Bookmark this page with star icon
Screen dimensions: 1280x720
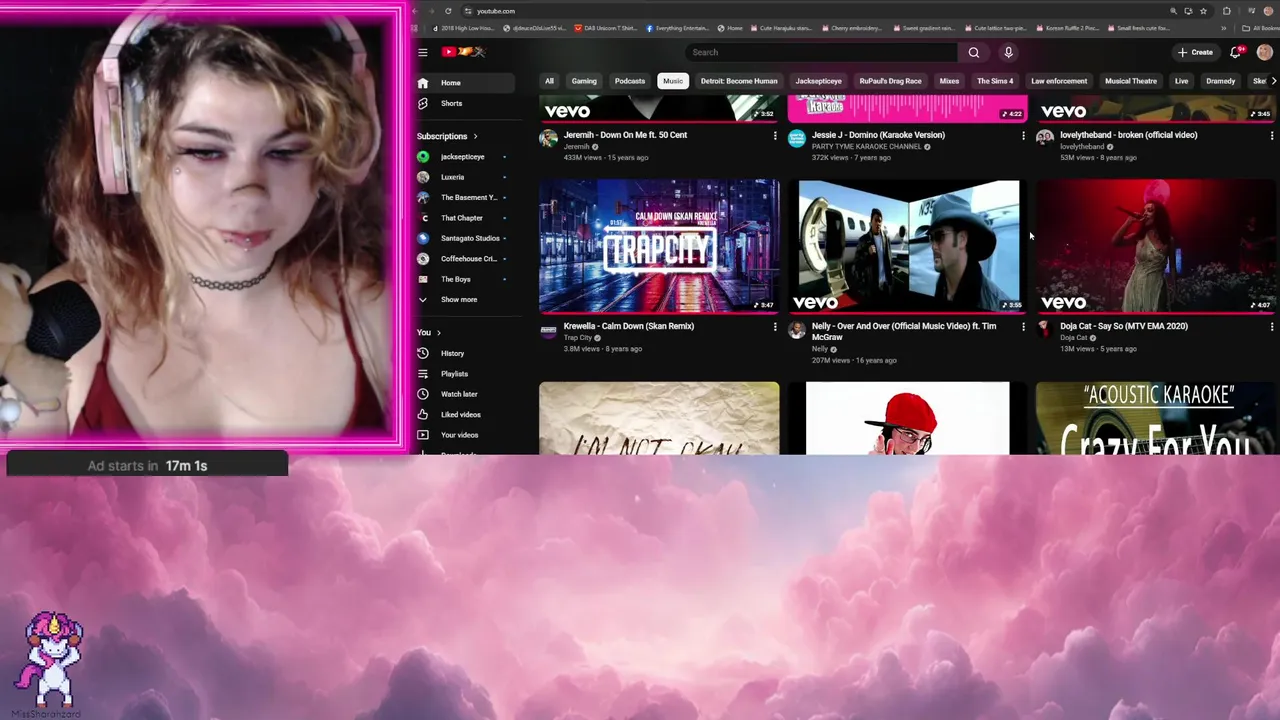1203,11
